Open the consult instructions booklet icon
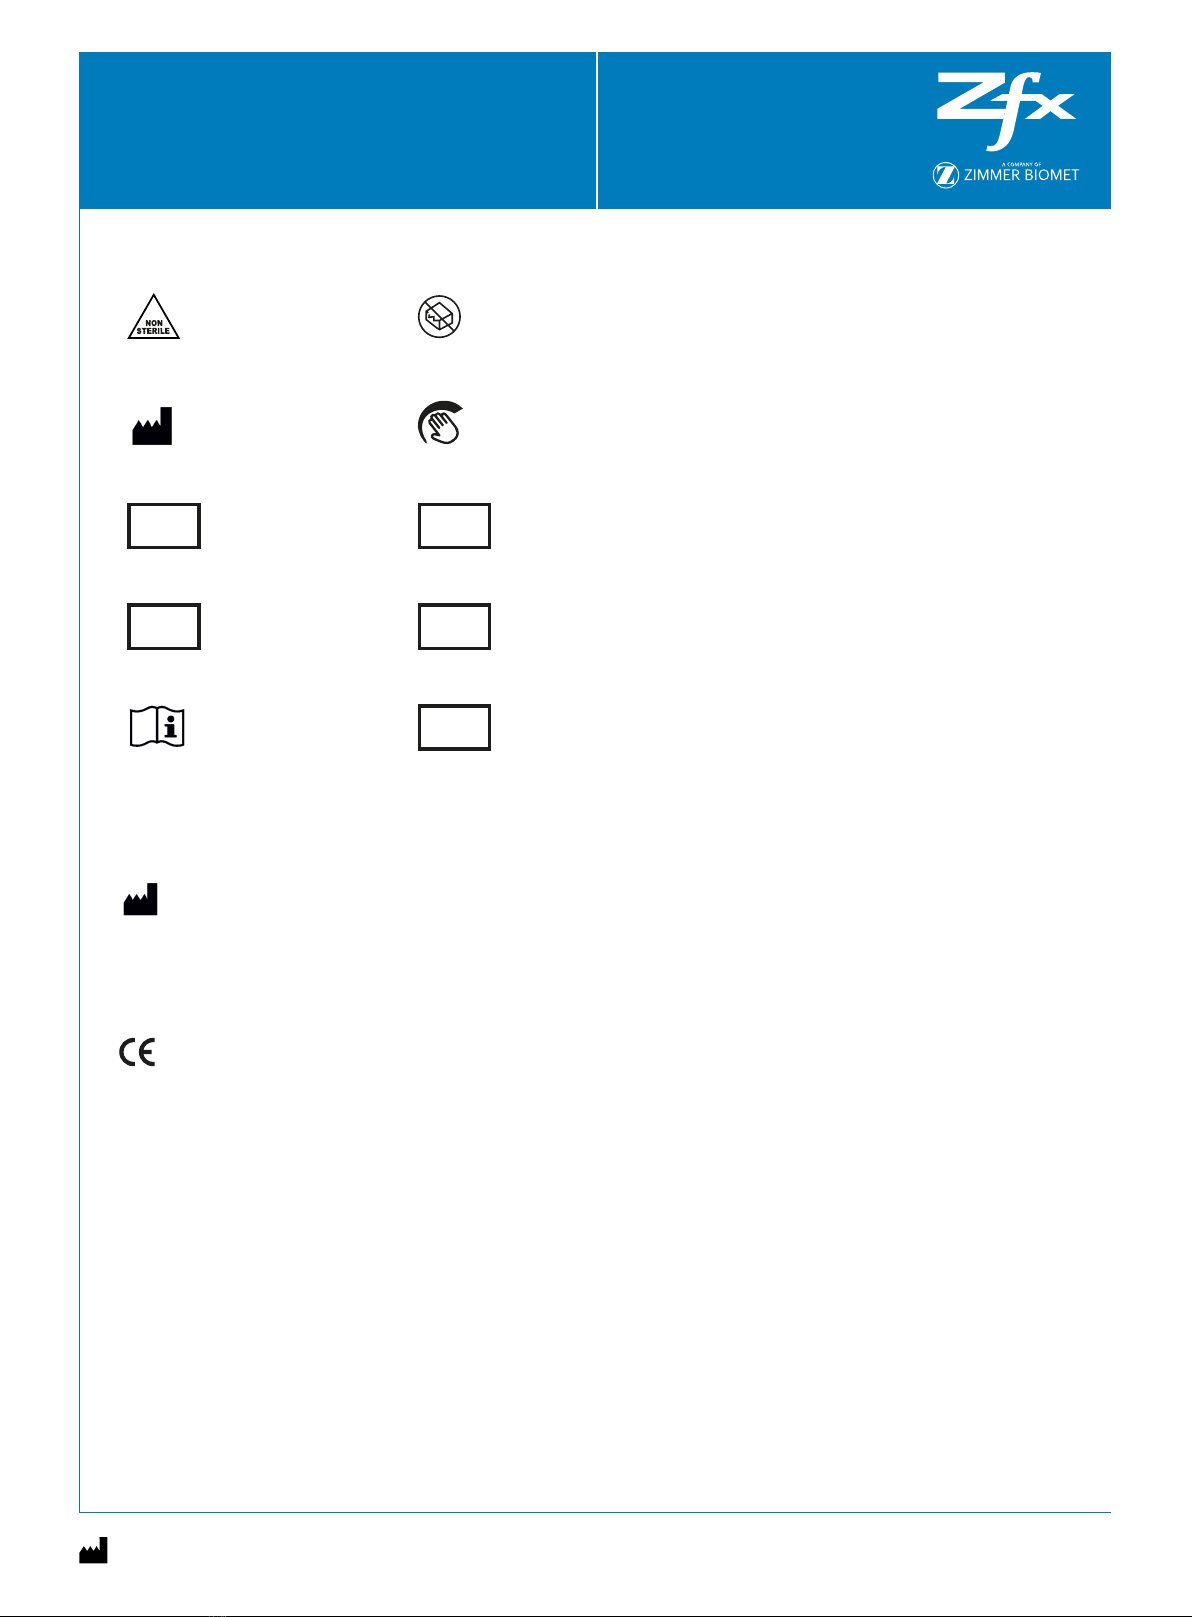 tap(158, 727)
